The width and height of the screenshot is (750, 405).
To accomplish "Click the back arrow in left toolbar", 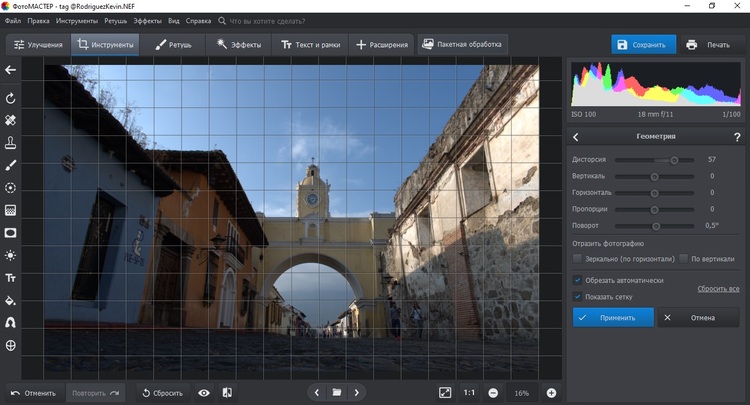I will [11, 70].
